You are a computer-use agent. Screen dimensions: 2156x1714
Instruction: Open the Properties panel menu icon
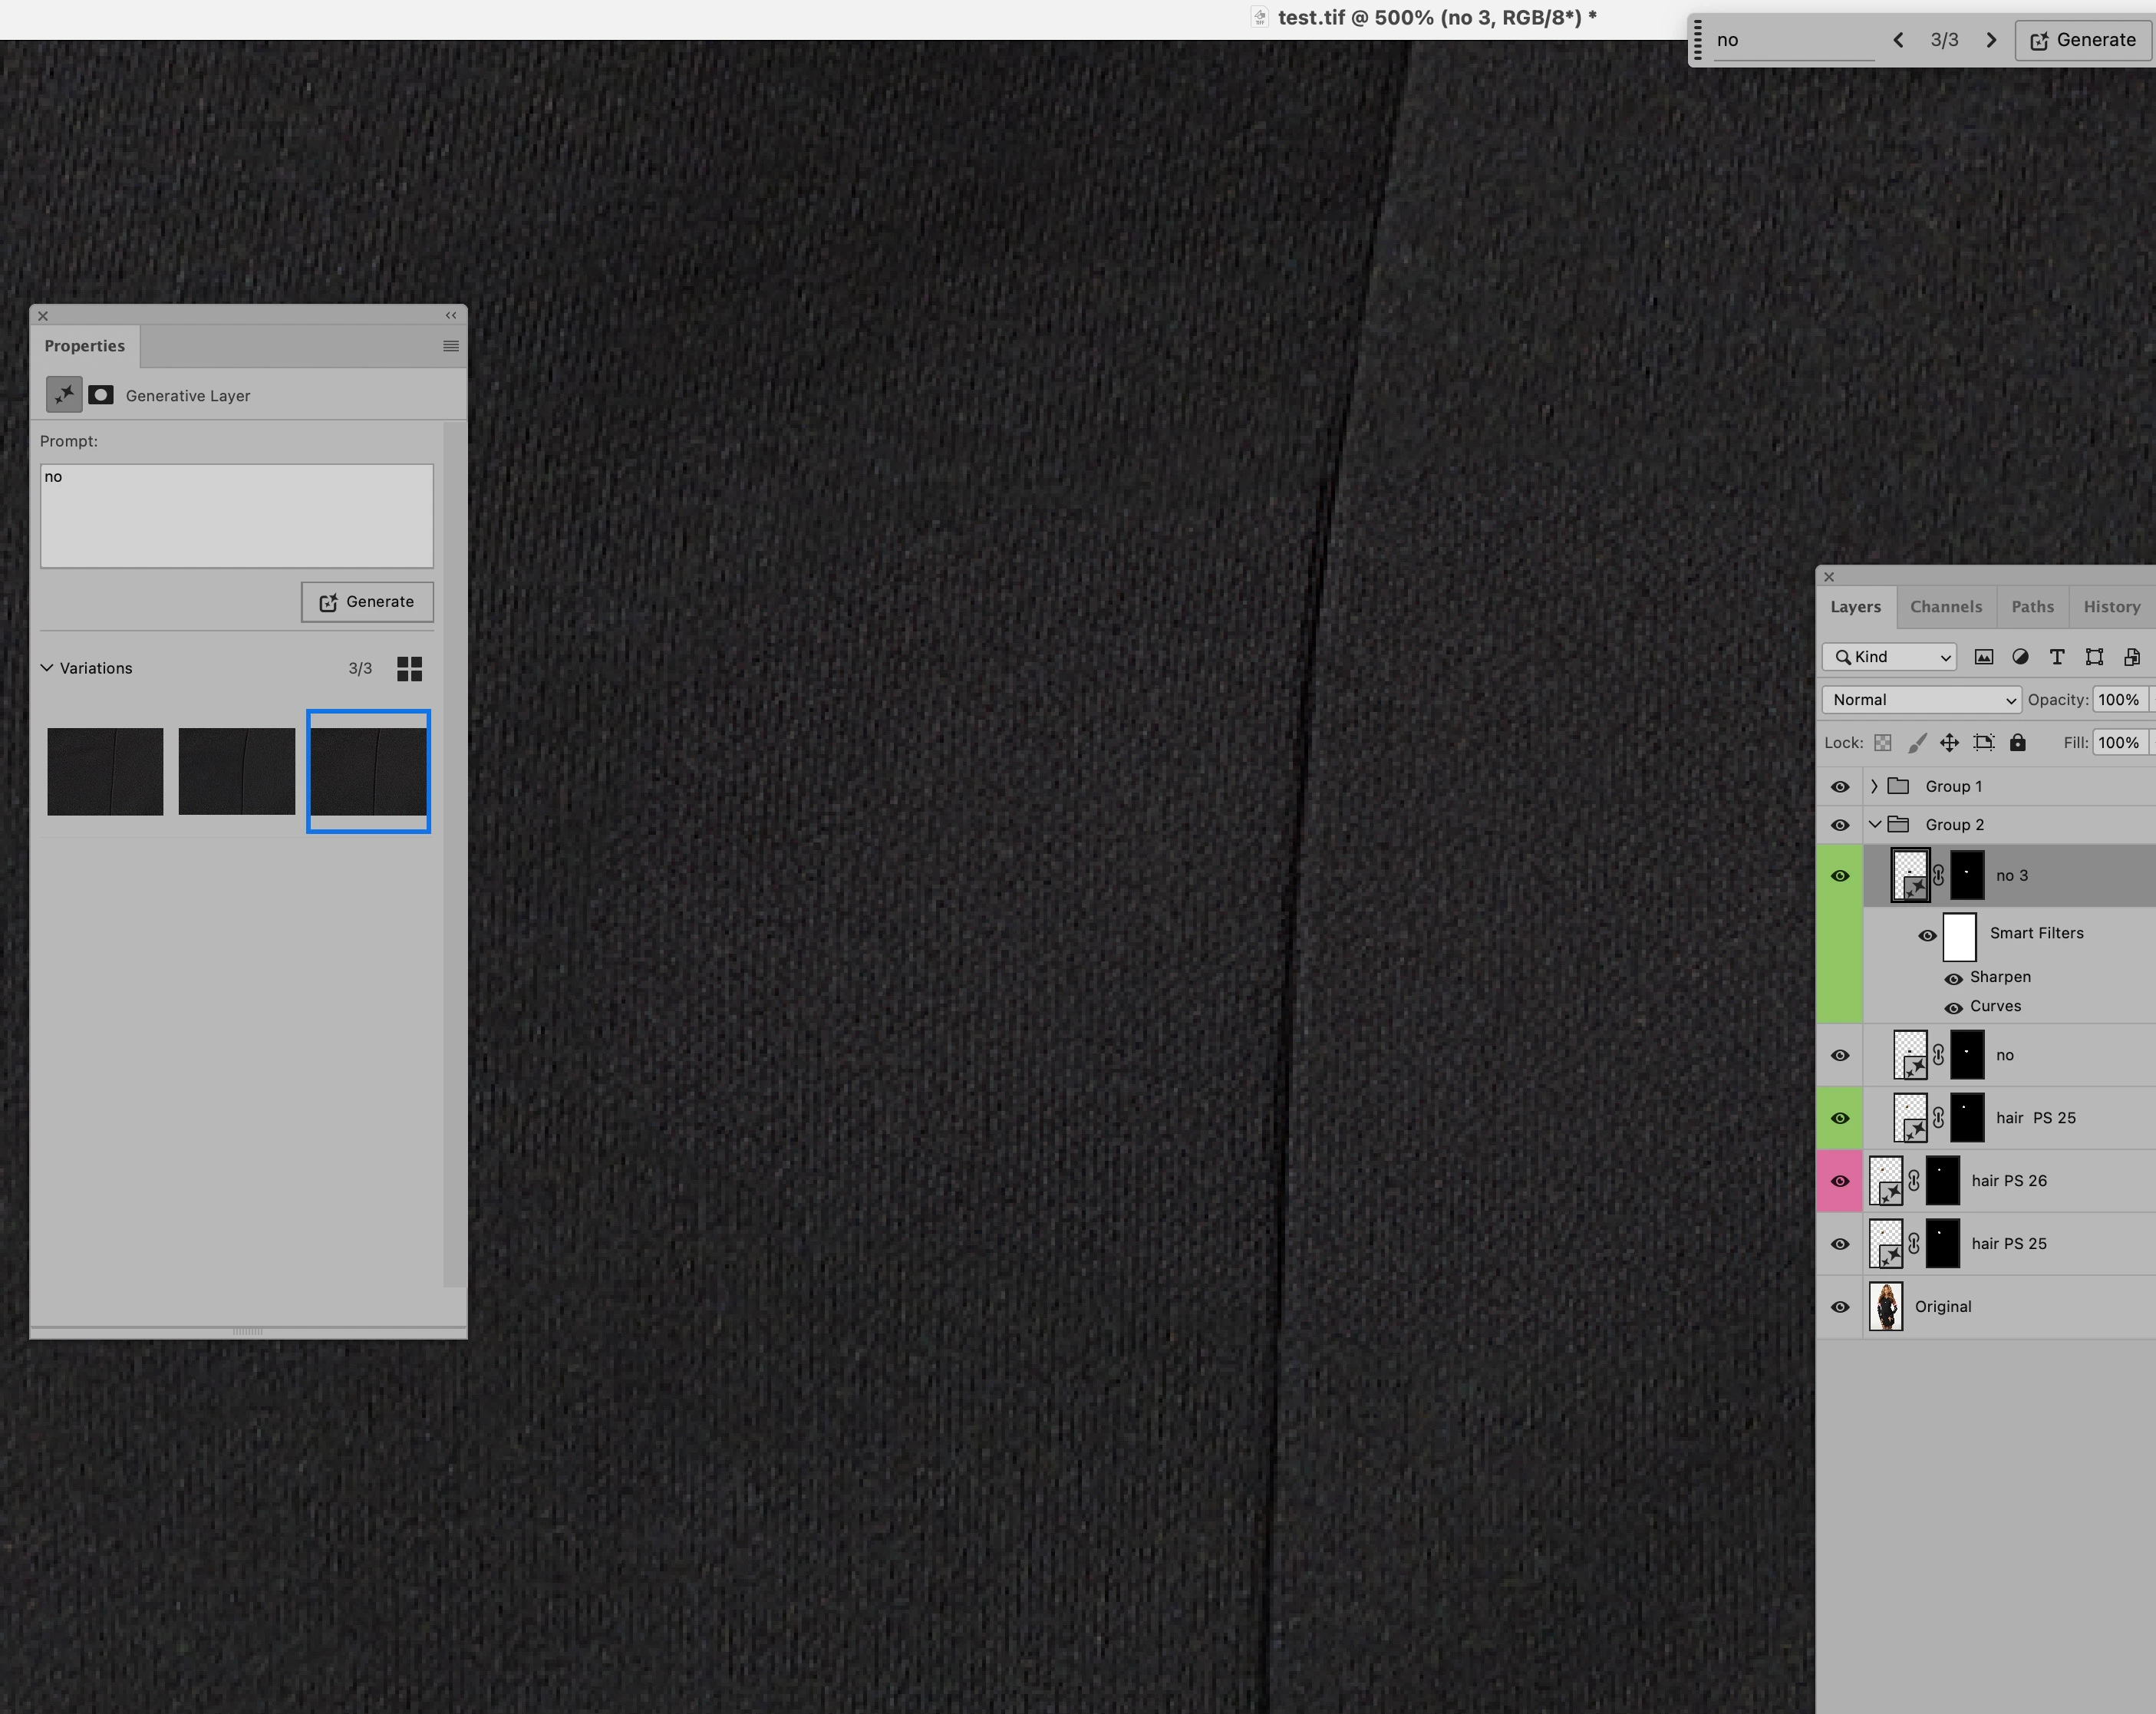(451, 346)
